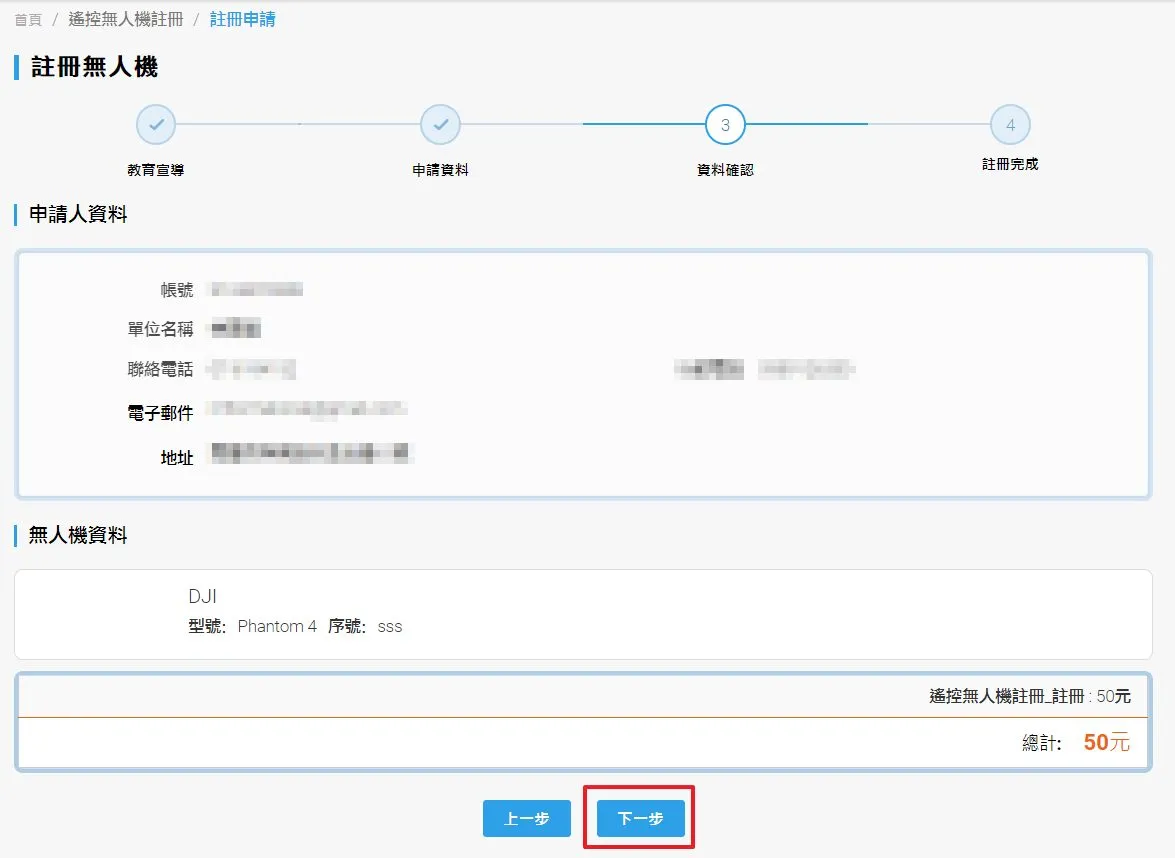The height and width of the screenshot is (858, 1175).
Task: Select the 申請資料 completed step checkmark
Action: pyautogui.click(x=441, y=124)
